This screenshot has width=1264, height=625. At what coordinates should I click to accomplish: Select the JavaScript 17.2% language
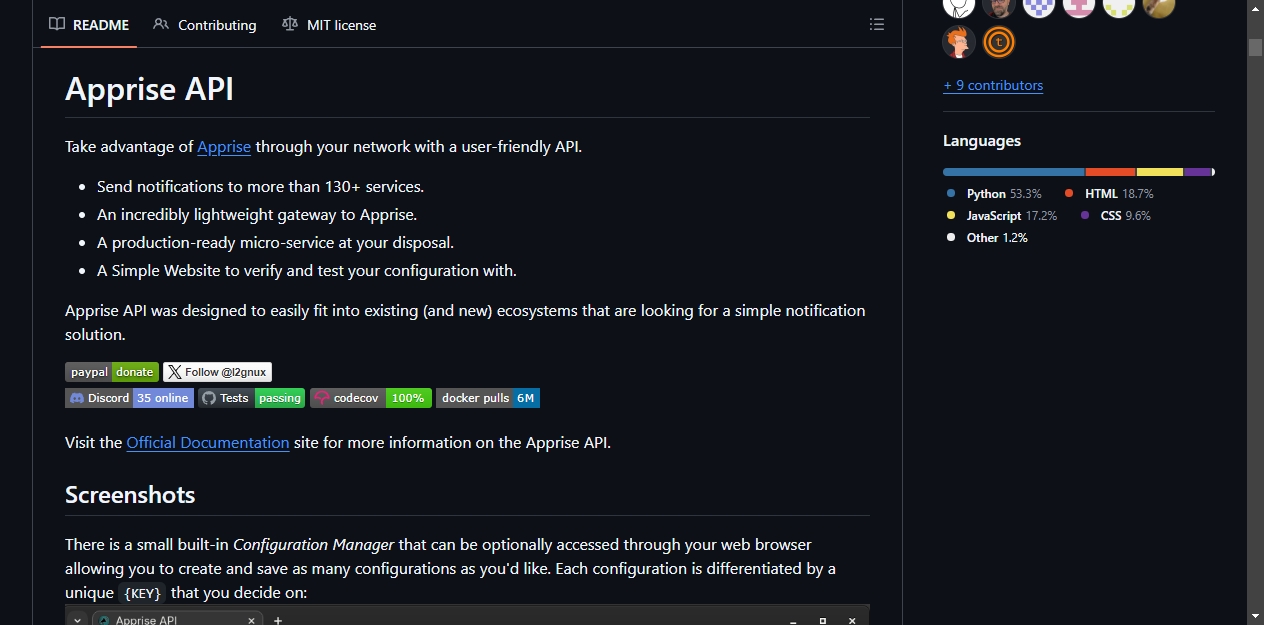click(x=1001, y=216)
